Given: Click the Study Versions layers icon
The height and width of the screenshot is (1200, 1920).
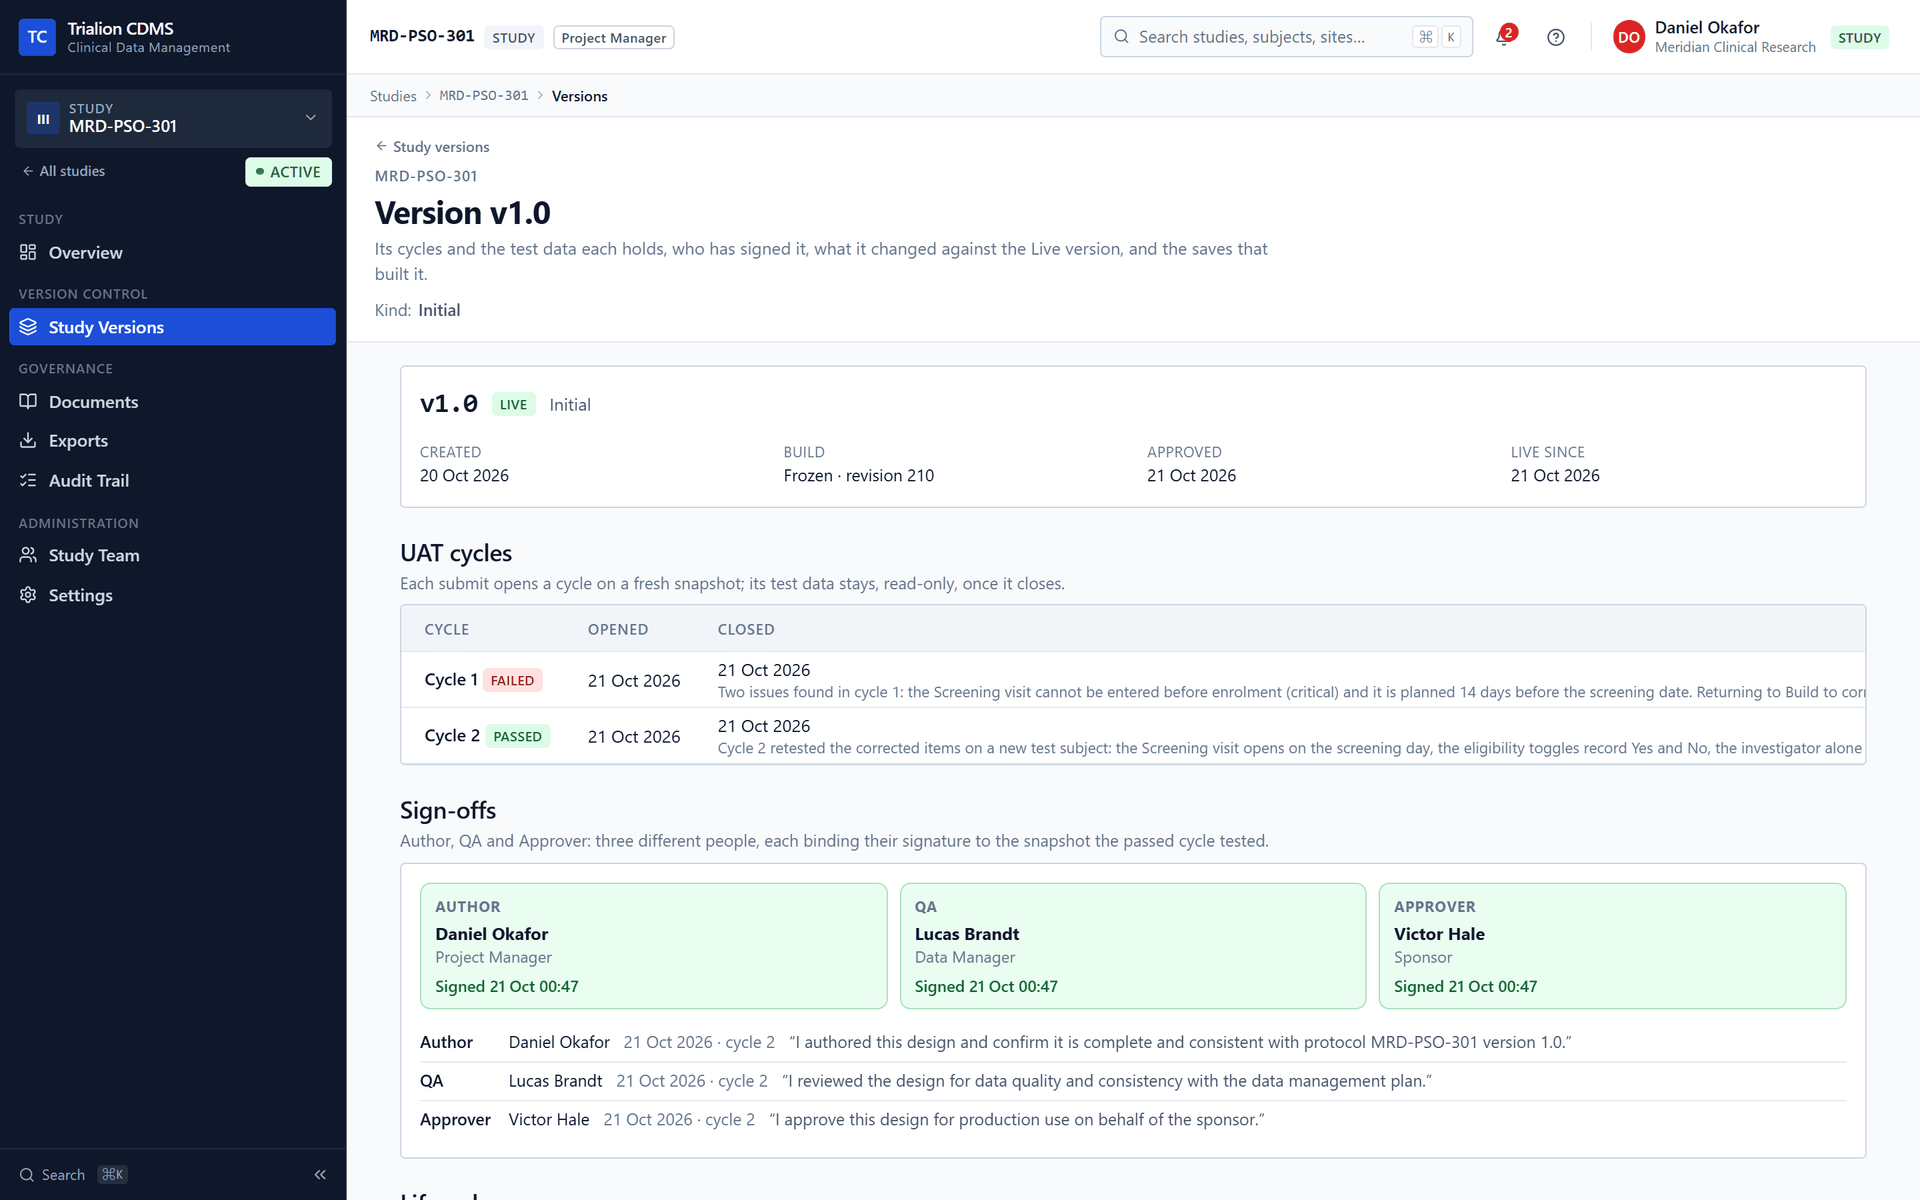Looking at the screenshot, I should tap(28, 327).
